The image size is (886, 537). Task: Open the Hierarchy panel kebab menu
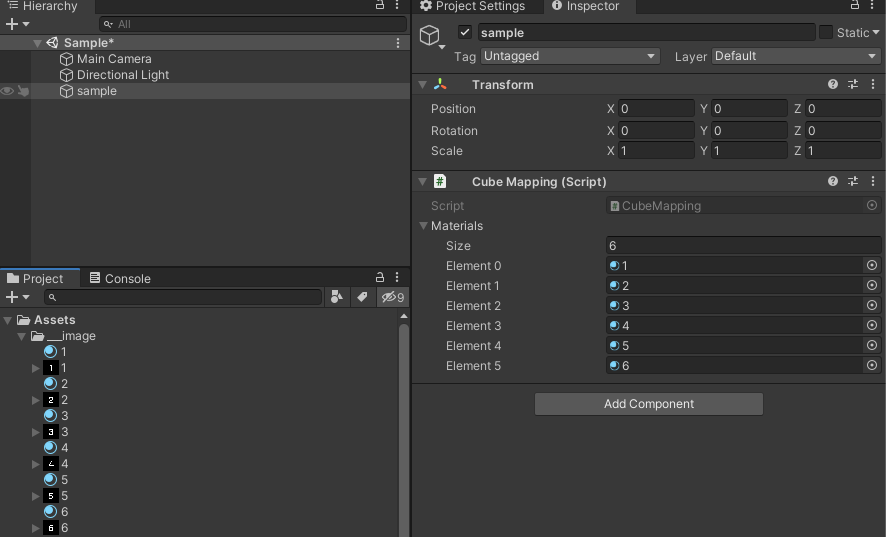point(397,5)
